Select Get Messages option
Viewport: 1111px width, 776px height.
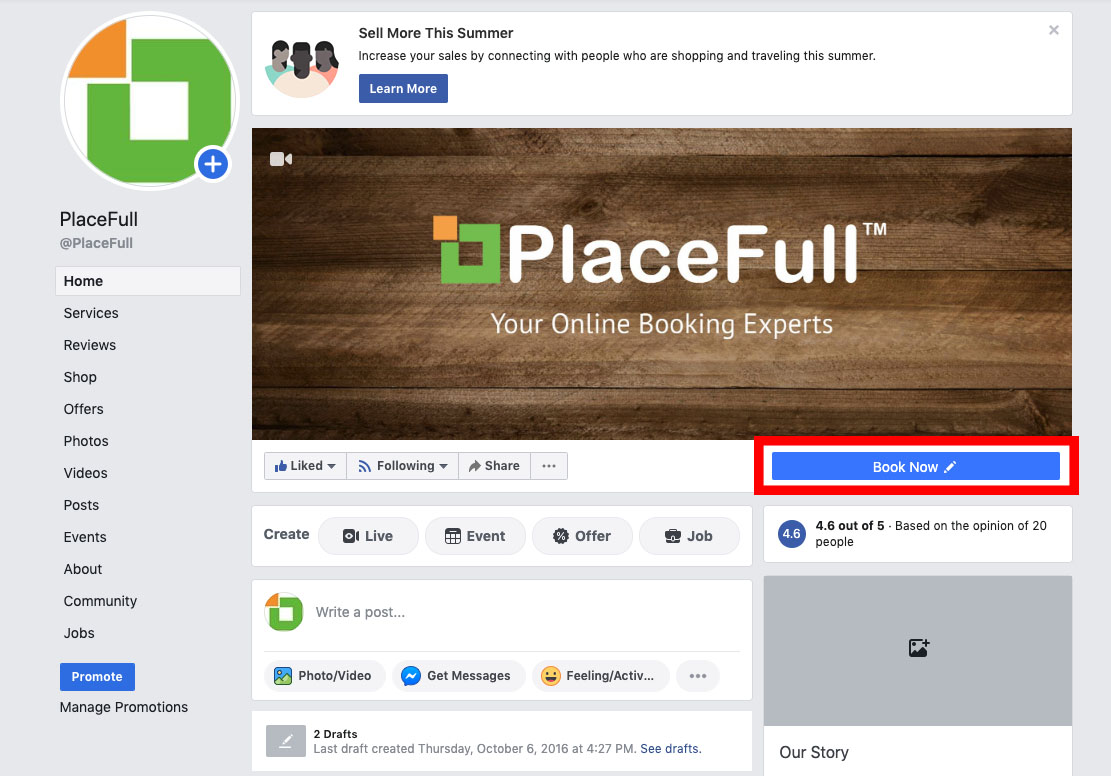(458, 676)
